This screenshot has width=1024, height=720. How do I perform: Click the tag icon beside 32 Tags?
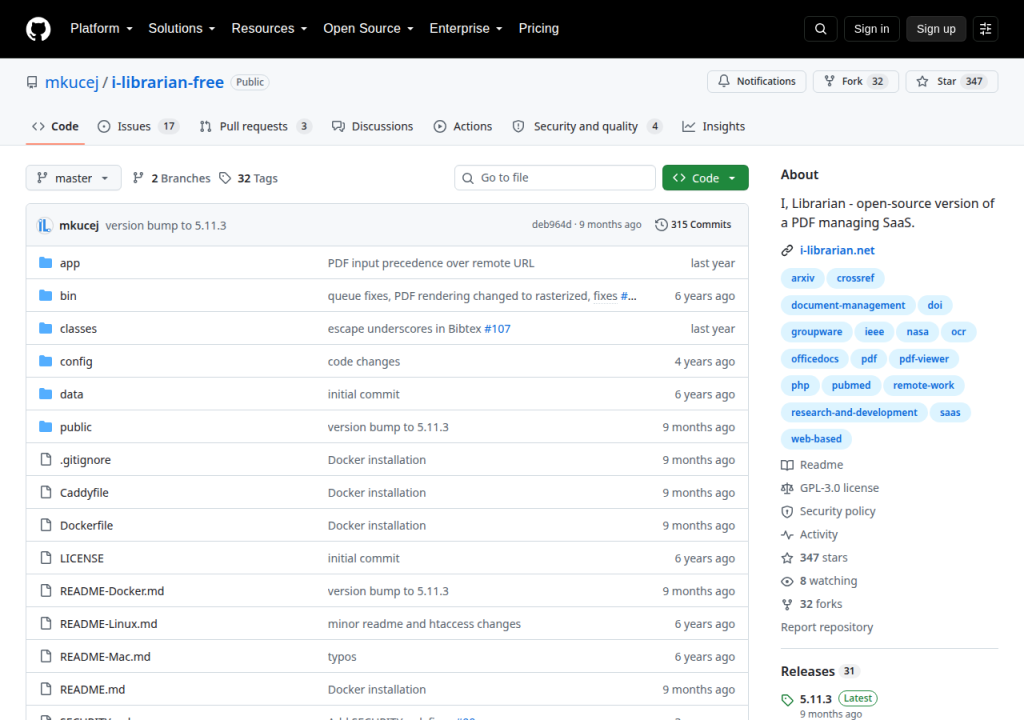[x=225, y=178]
